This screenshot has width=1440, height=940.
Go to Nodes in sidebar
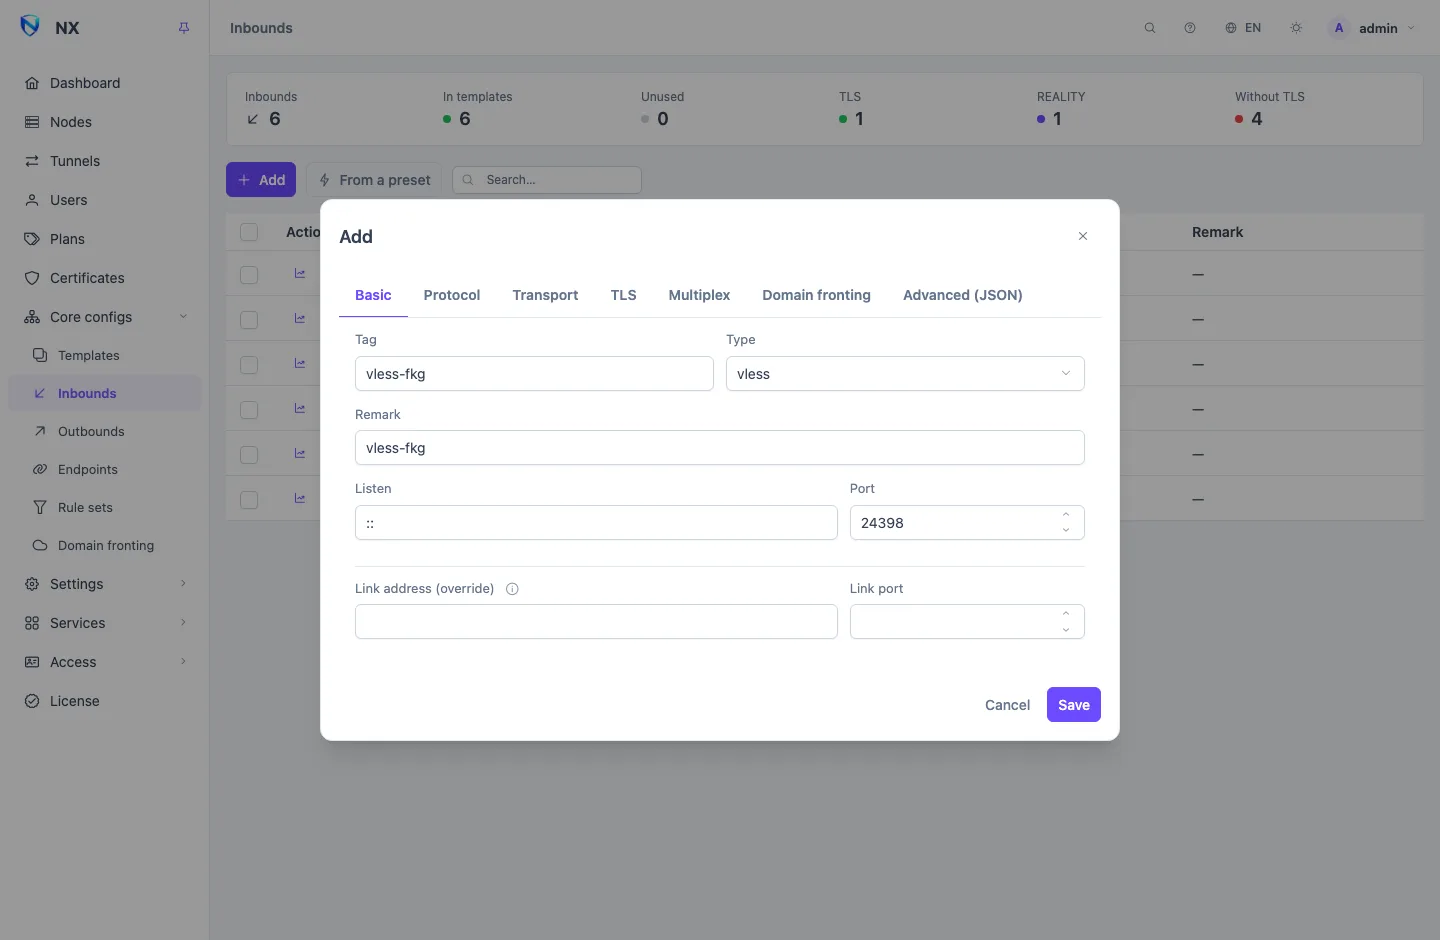[x=105, y=122]
